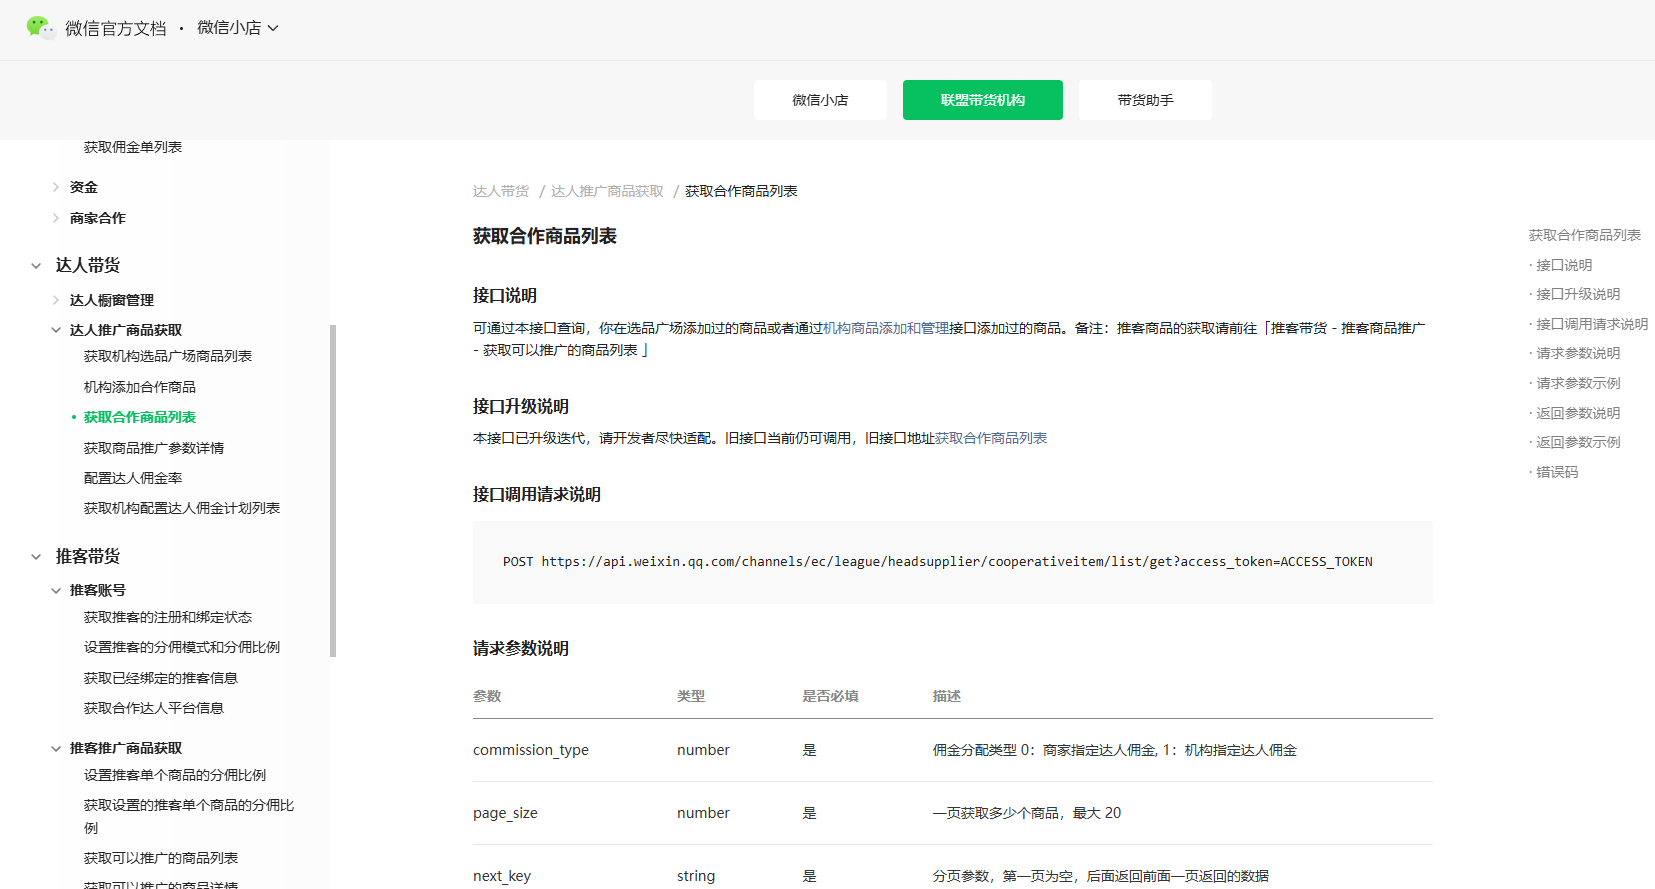Click the commission_type parameter cell

coord(531,750)
